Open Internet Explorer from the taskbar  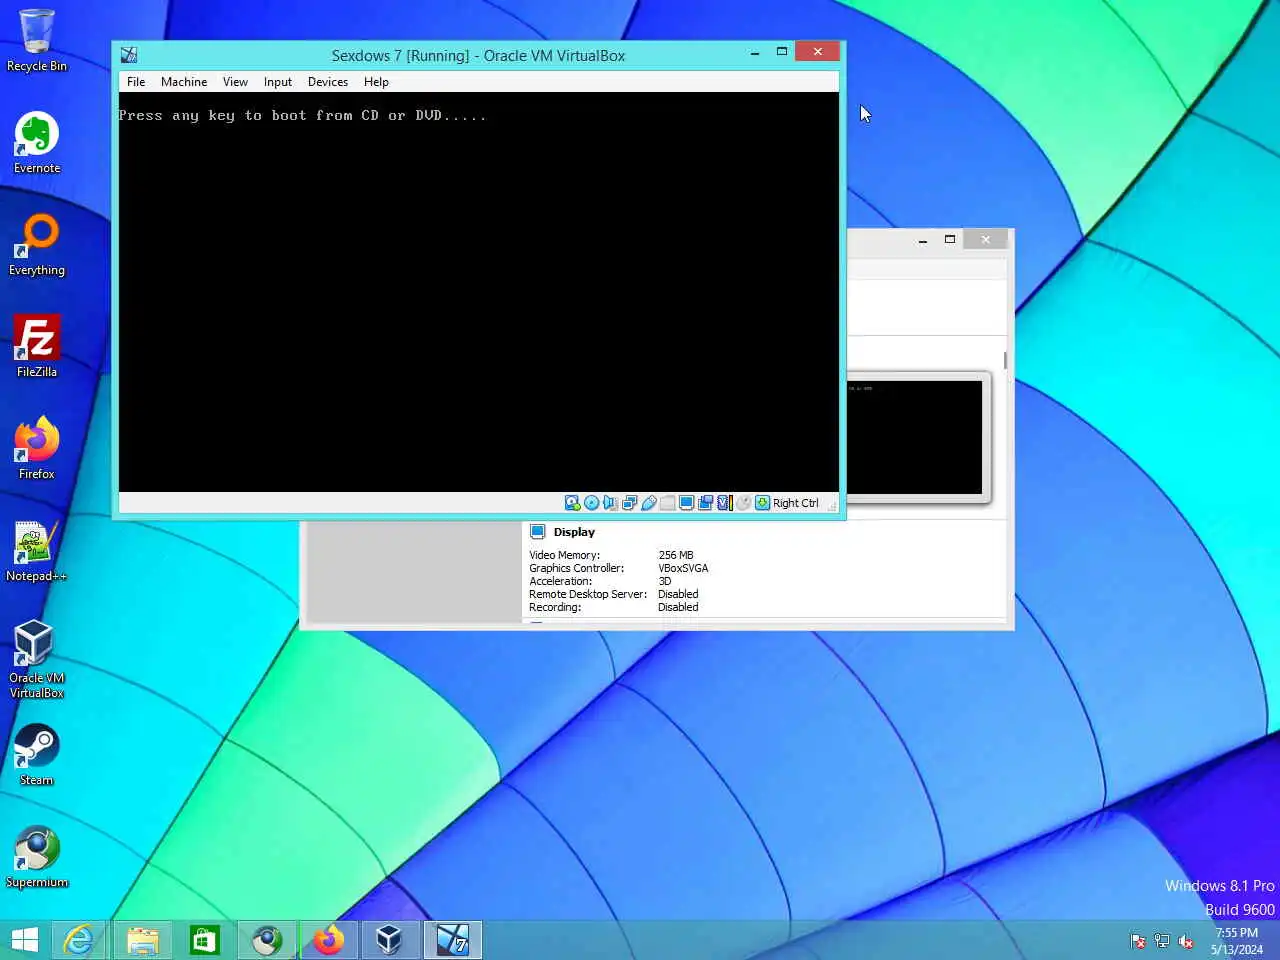pyautogui.click(x=79, y=940)
